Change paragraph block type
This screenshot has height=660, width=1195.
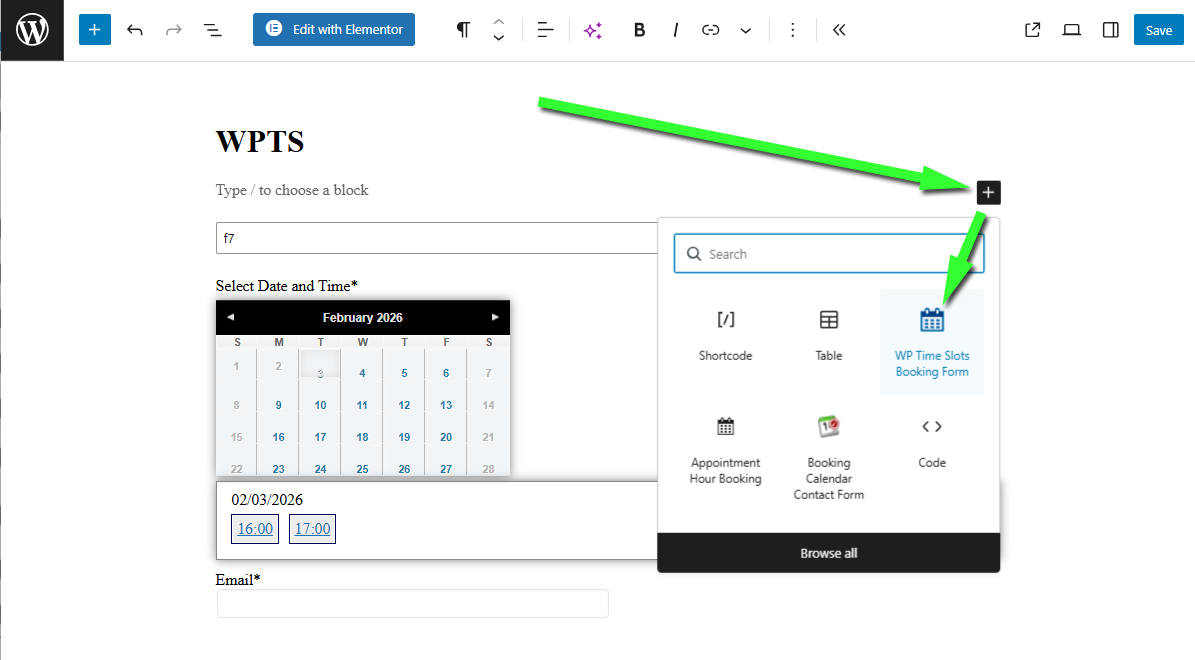click(x=463, y=30)
